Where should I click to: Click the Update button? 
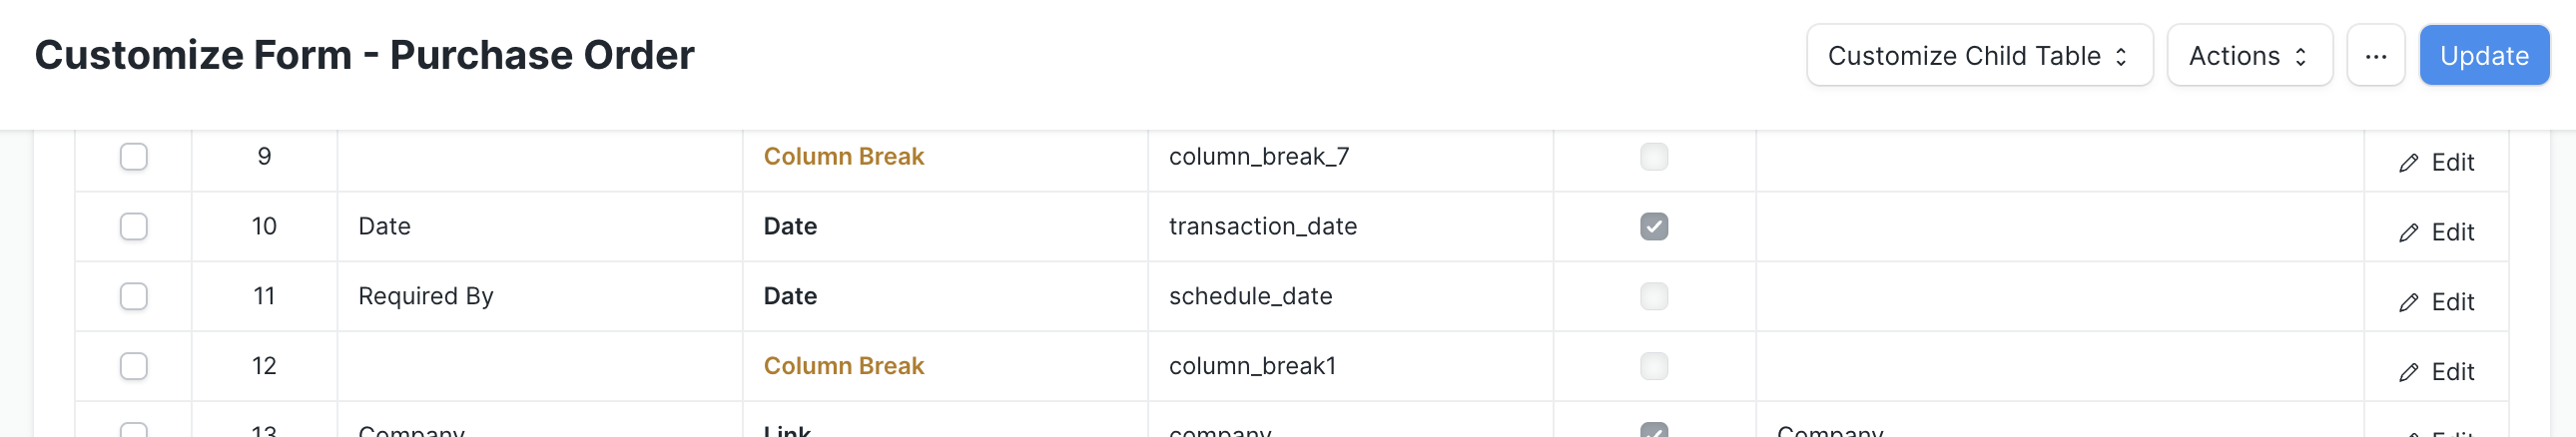[2484, 56]
